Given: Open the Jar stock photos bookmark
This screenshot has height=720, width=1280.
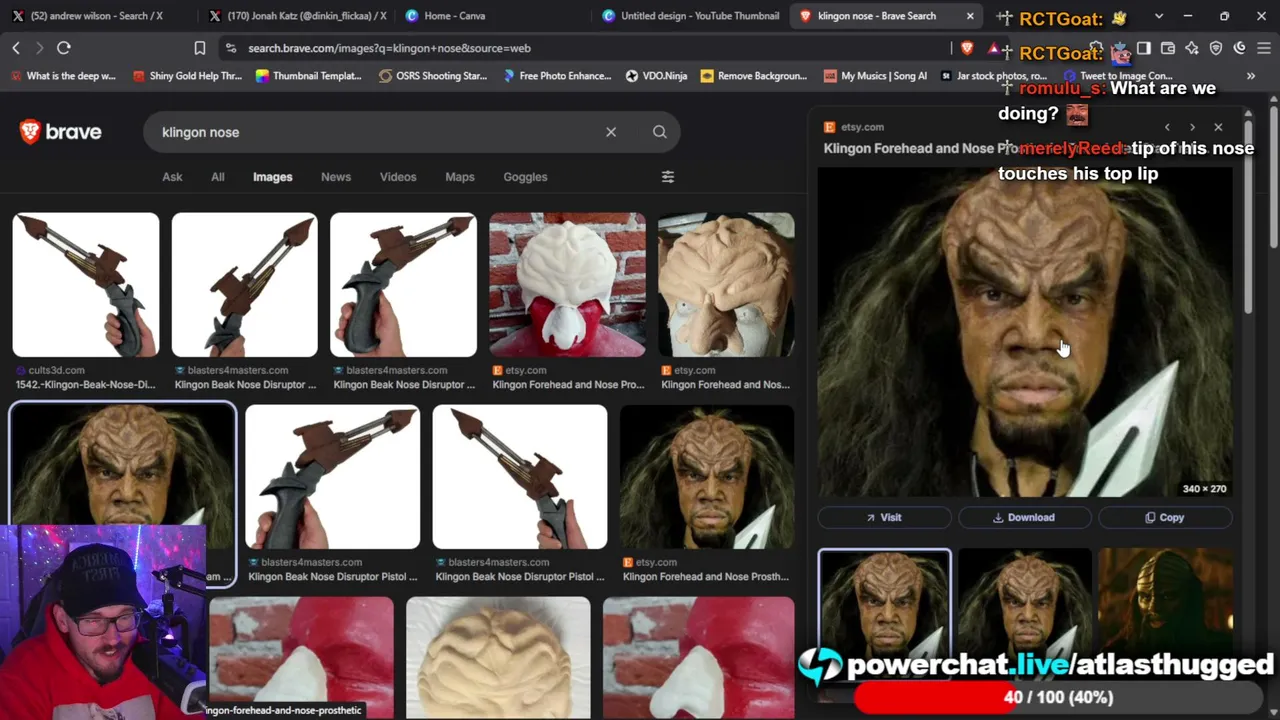Looking at the screenshot, I should (994, 76).
